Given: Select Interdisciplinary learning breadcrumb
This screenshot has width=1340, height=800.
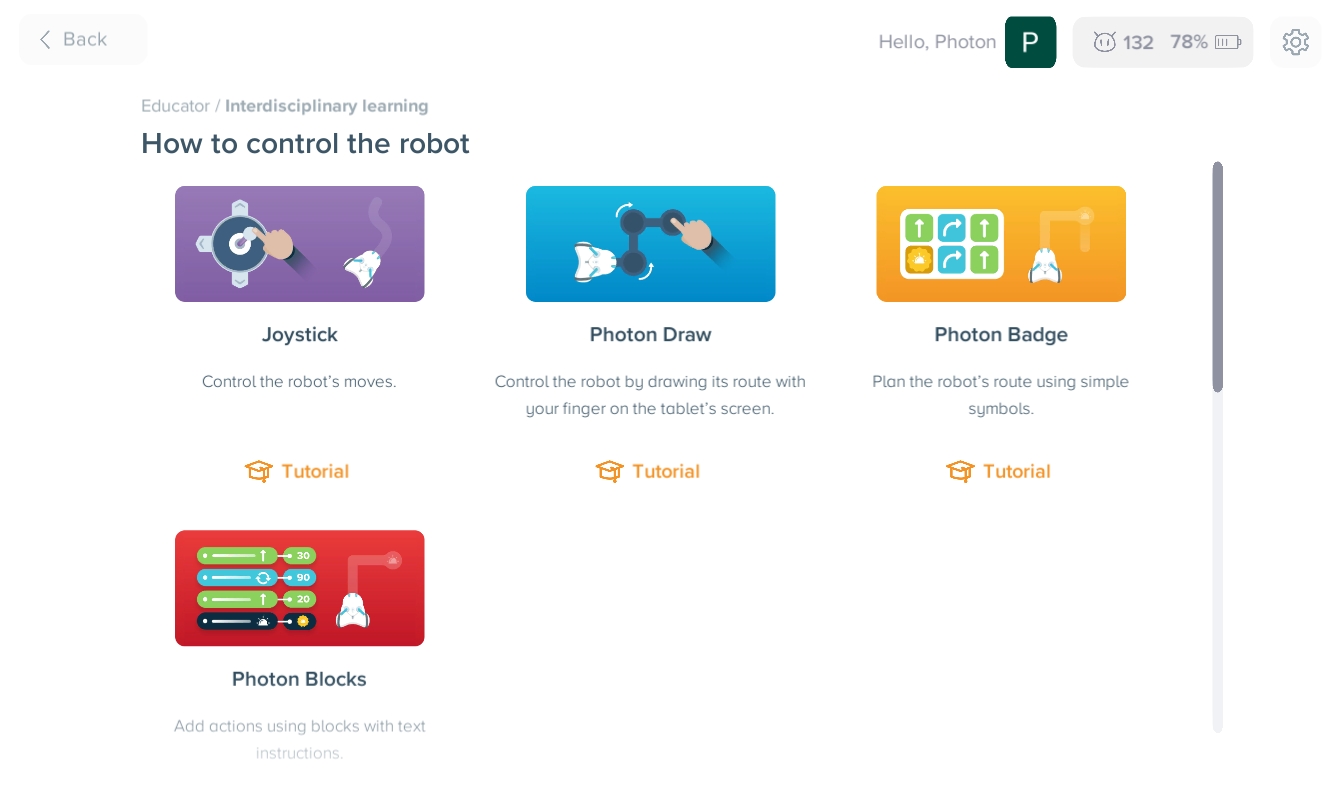Looking at the screenshot, I should [x=326, y=106].
